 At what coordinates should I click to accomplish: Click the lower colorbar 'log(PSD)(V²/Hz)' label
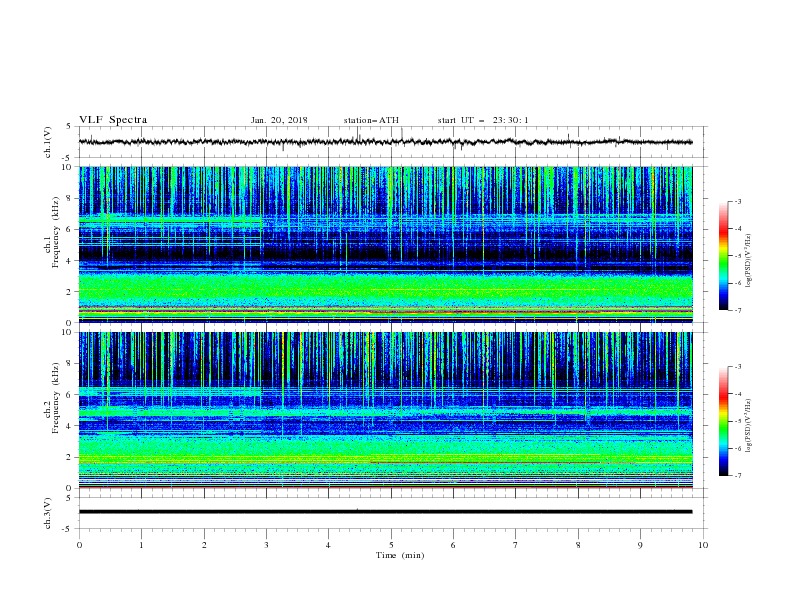click(748, 425)
